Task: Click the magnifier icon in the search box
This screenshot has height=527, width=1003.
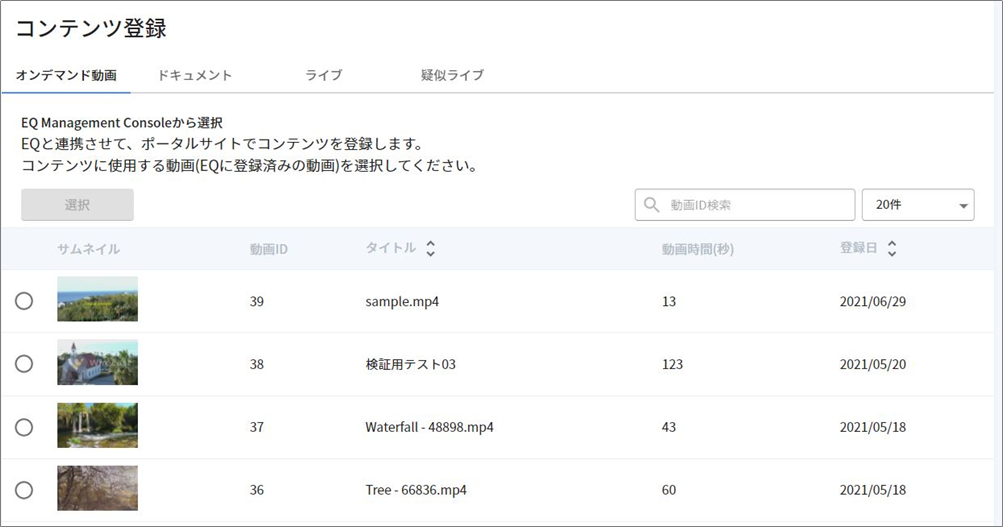Action: tap(651, 205)
